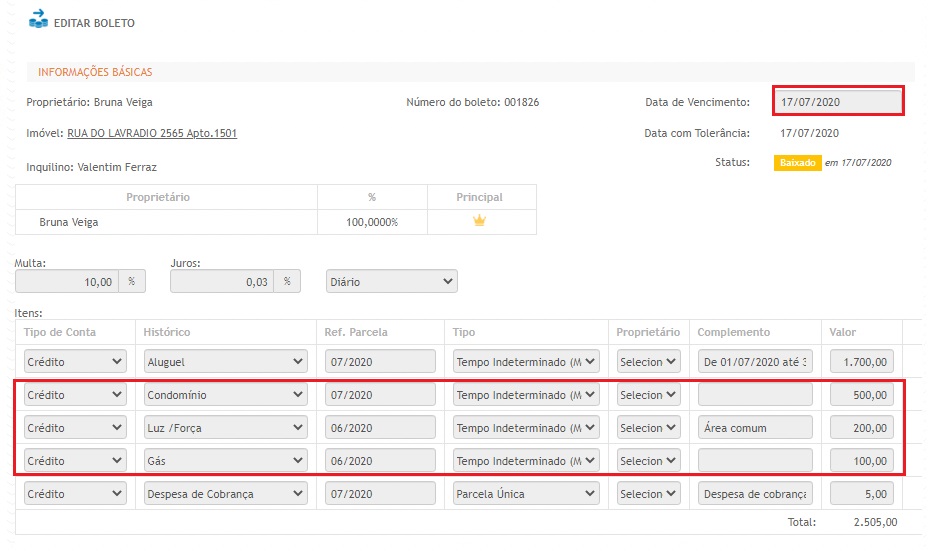Open the Gás histórico dropdown

coord(225,461)
